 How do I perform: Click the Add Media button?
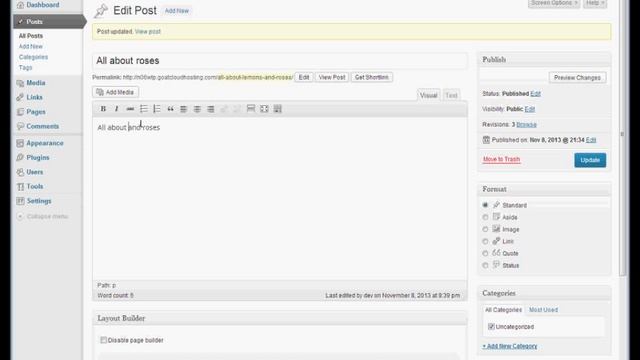116,92
